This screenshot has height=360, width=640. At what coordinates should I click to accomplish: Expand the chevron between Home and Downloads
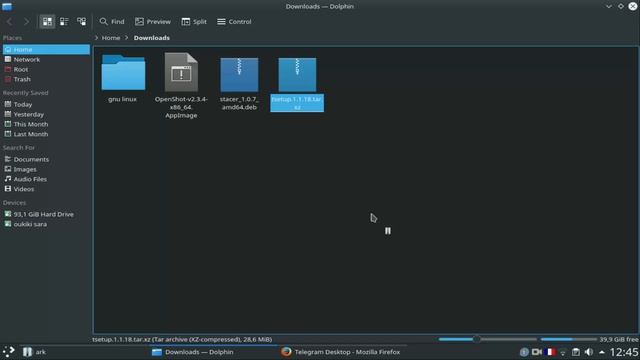click(127, 38)
